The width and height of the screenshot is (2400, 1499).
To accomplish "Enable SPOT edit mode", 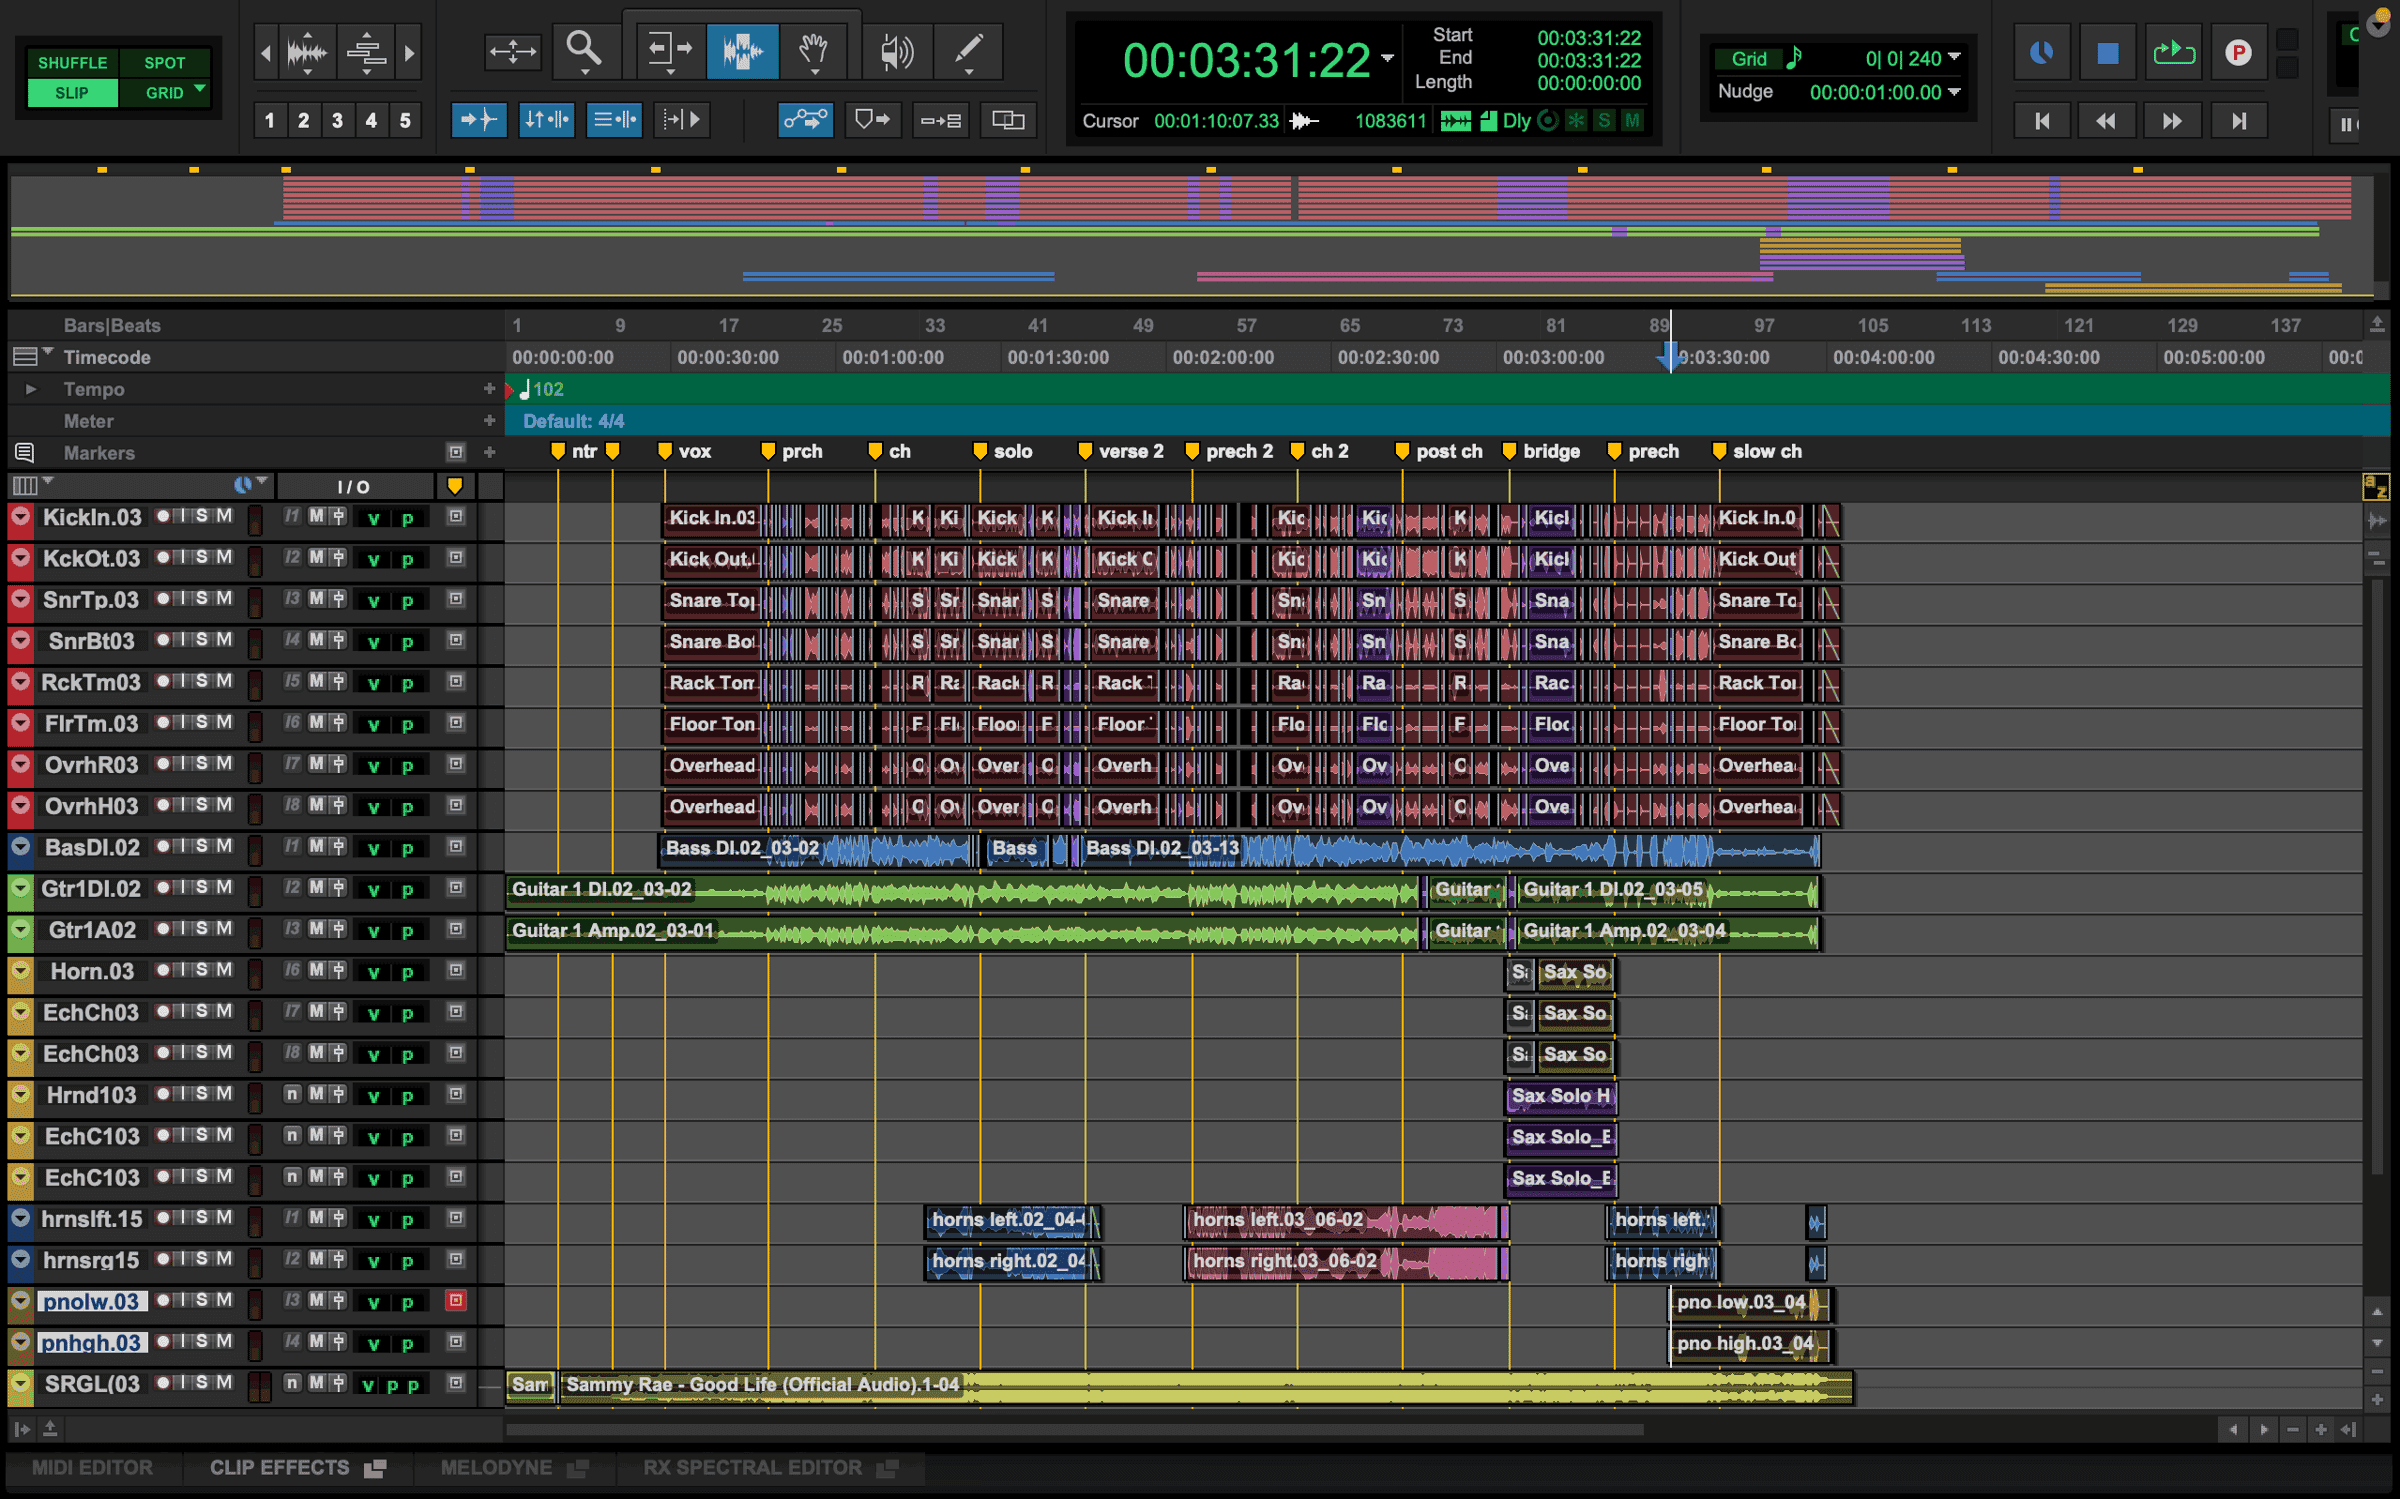I will coord(164,62).
